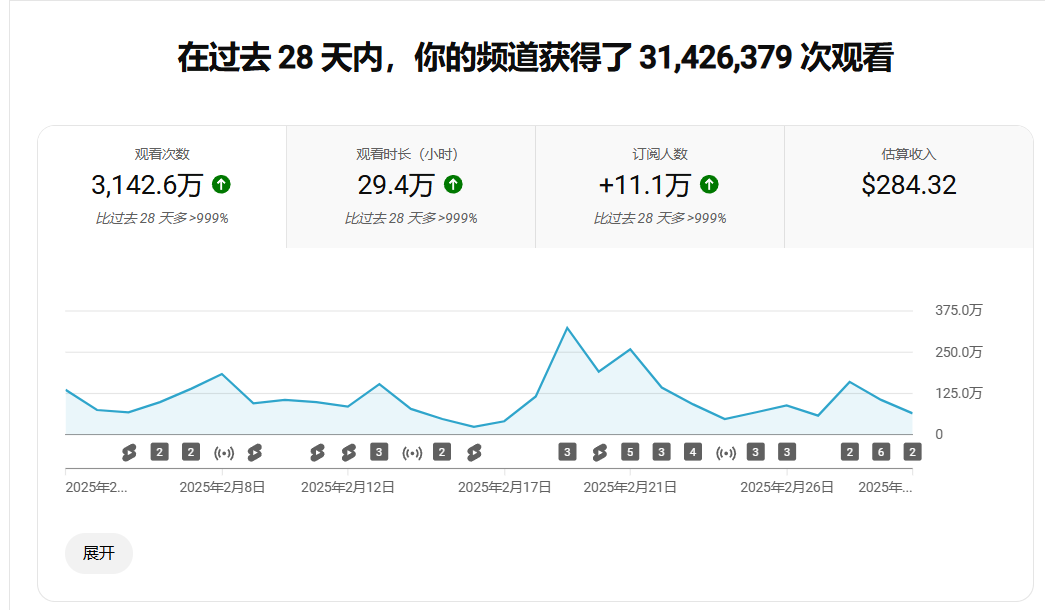Select live stream marker right of the 4 badge
1045x610 pixels.
coord(726,453)
